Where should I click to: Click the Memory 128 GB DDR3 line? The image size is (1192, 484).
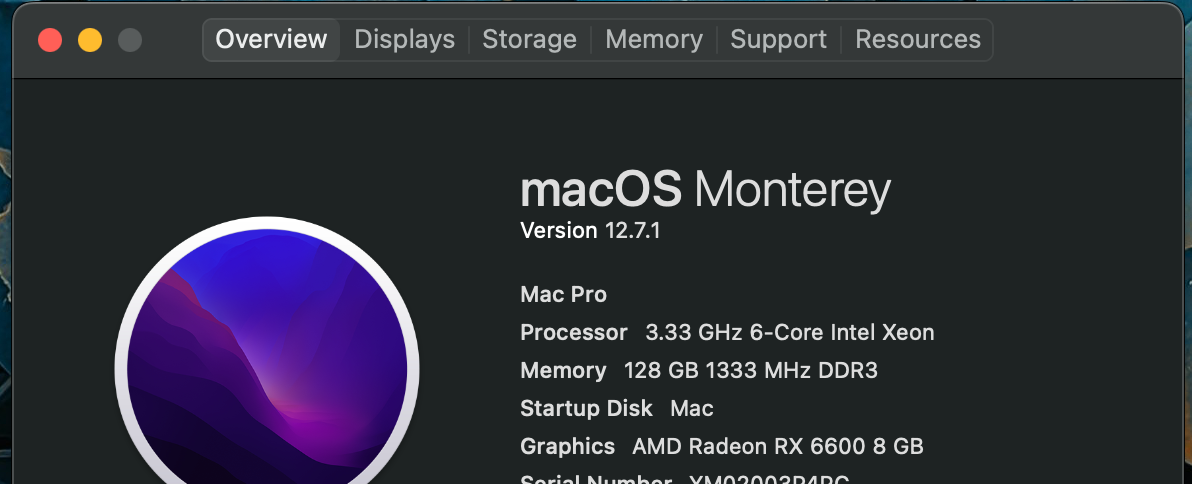(x=698, y=371)
